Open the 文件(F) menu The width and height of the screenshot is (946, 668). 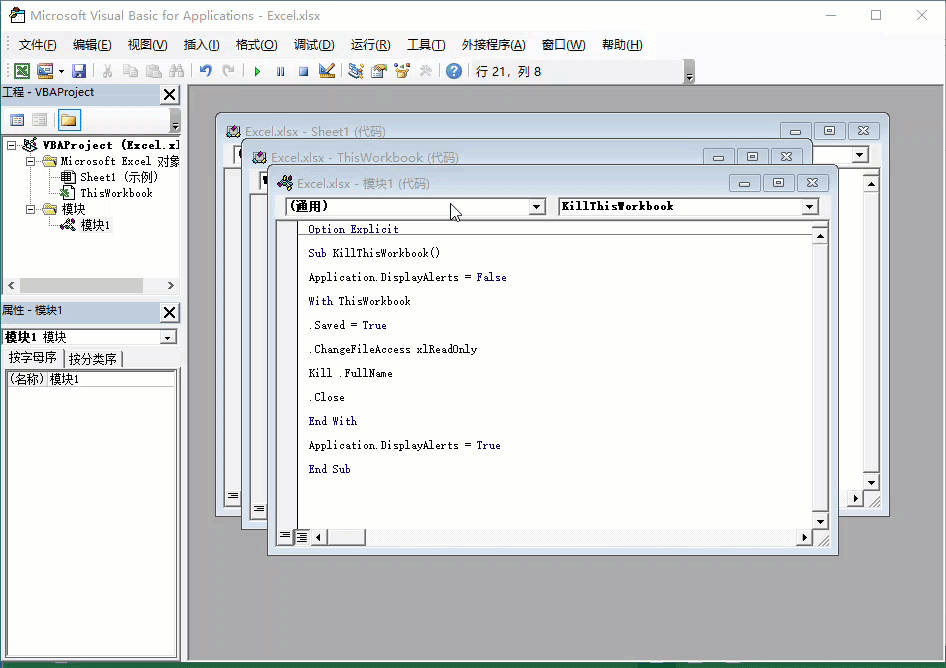(x=37, y=45)
